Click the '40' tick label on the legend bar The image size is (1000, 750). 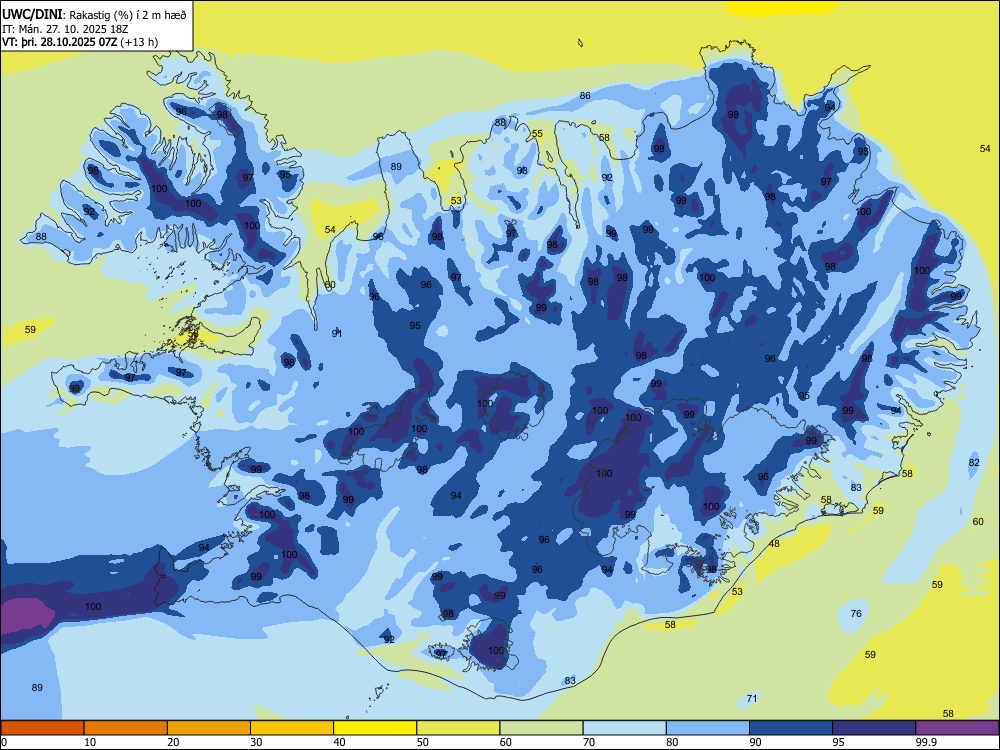[339, 742]
